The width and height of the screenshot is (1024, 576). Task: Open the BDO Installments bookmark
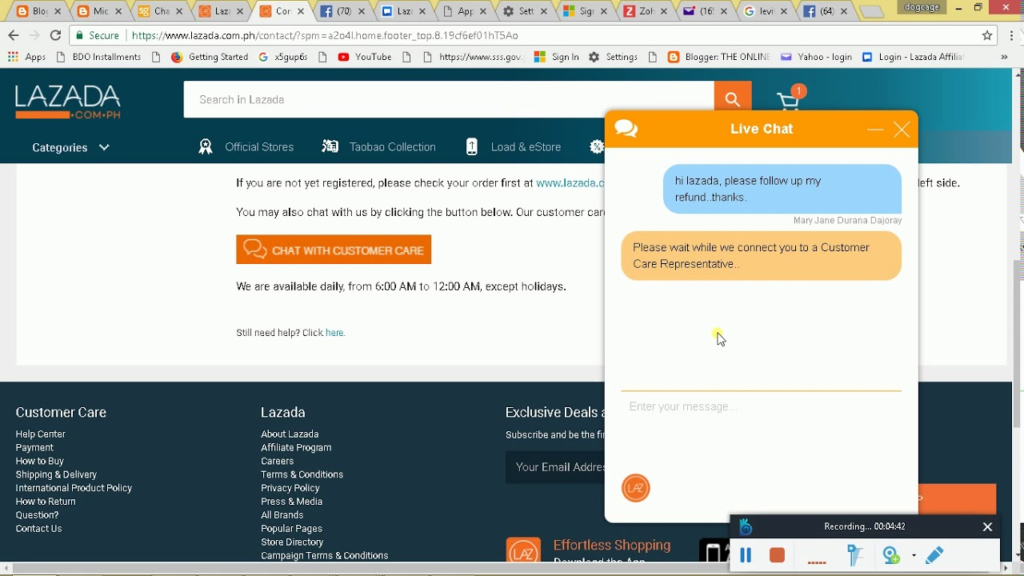click(99, 57)
